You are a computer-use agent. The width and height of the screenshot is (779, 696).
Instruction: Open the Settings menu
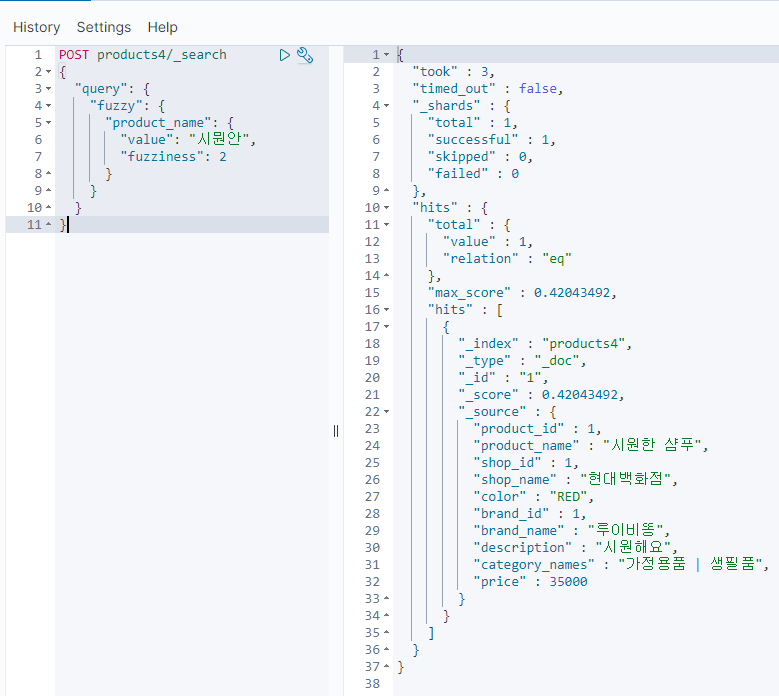[104, 27]
